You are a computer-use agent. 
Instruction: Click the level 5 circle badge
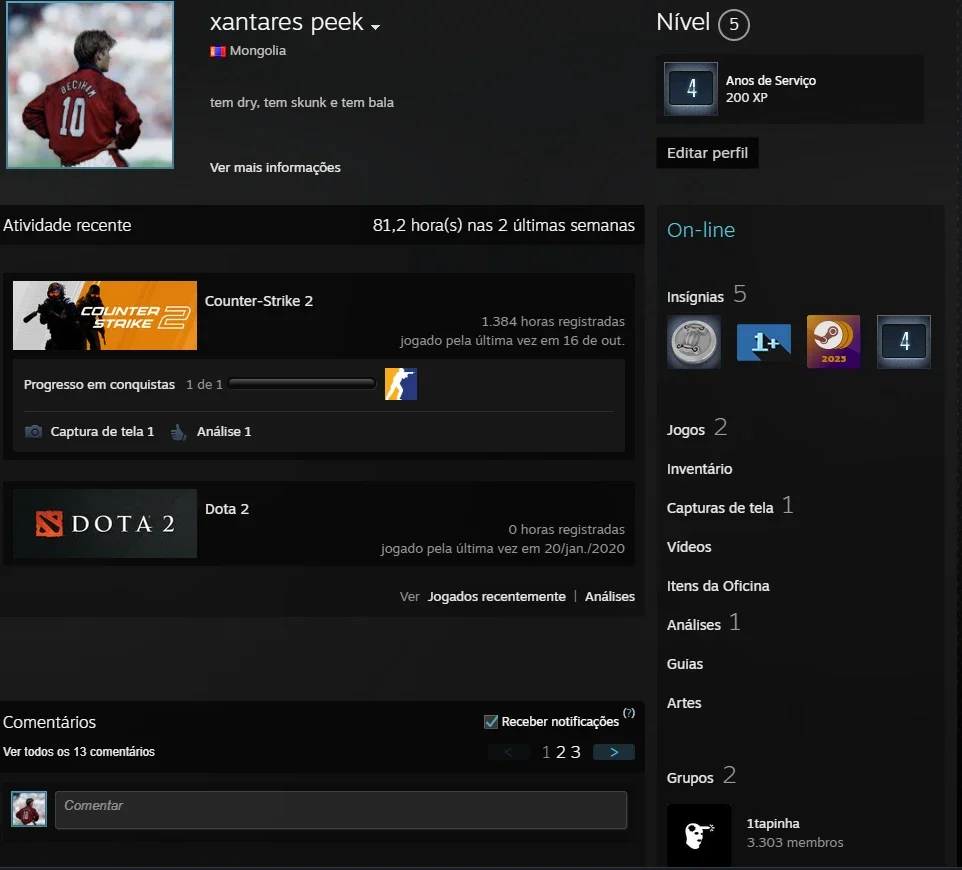click(733, 25)
